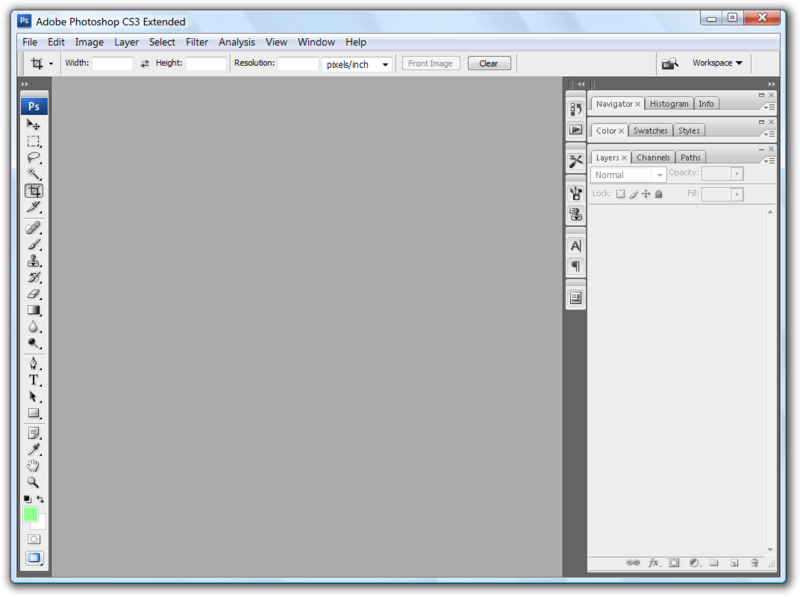Expand the toolbox to two columns
800x597 pixels.
tap(24, 84)
